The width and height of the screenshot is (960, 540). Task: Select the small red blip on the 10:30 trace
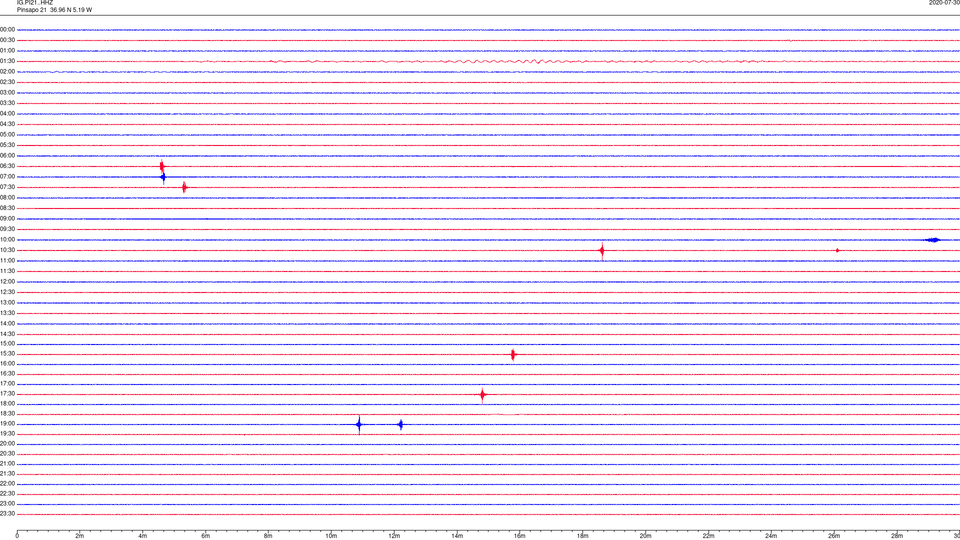click(x=838, y=250)
